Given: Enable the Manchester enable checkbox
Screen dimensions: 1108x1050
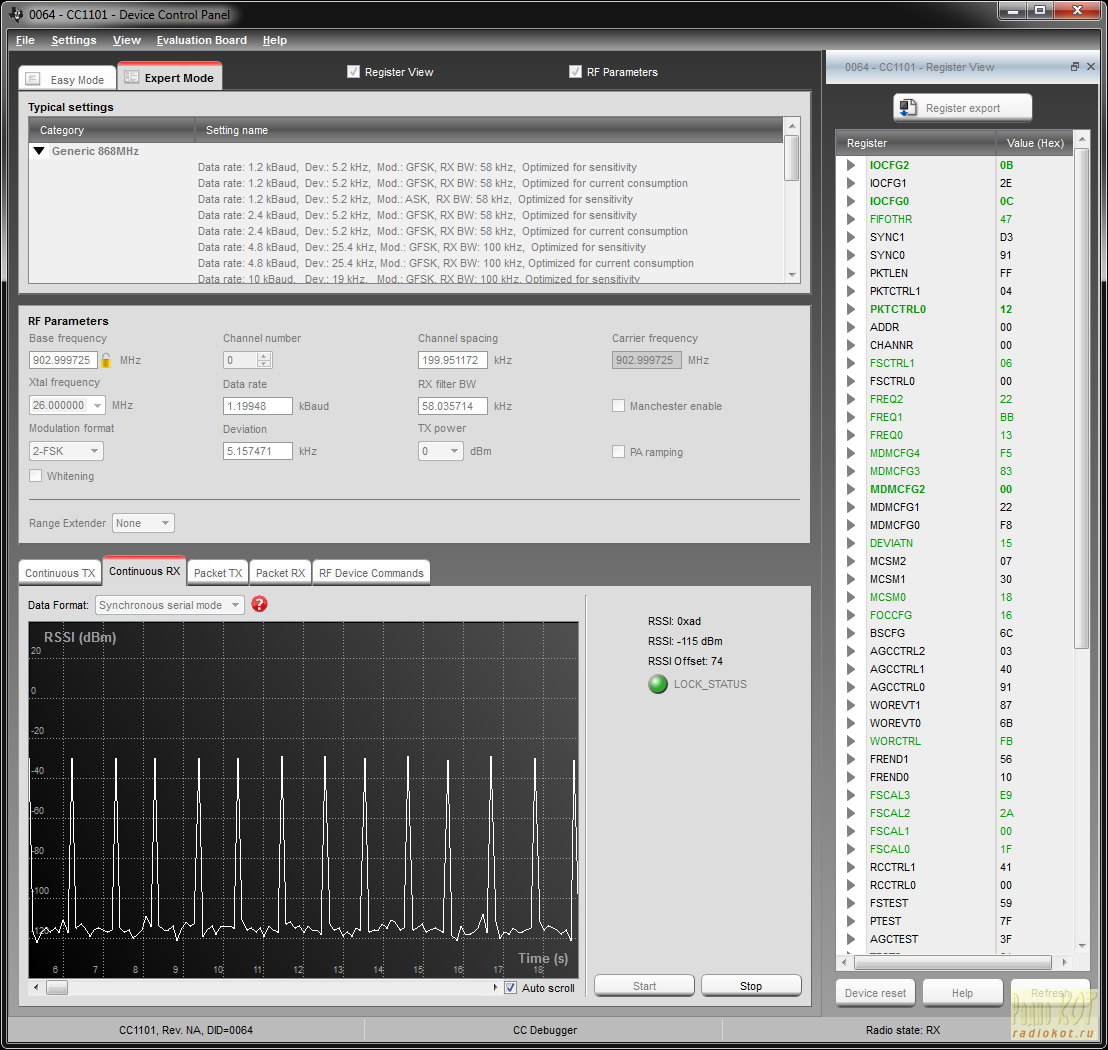Looking at the screenshot, I should click(x=618, y=406).
